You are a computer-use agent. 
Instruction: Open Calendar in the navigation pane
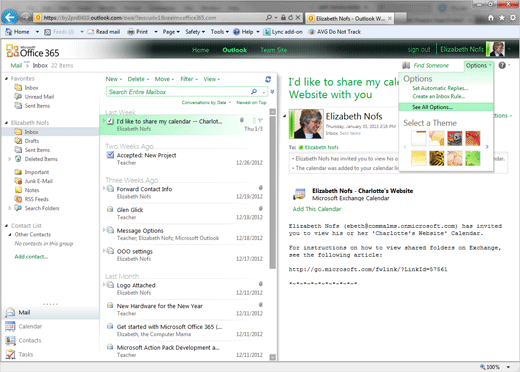click(30, 326)
